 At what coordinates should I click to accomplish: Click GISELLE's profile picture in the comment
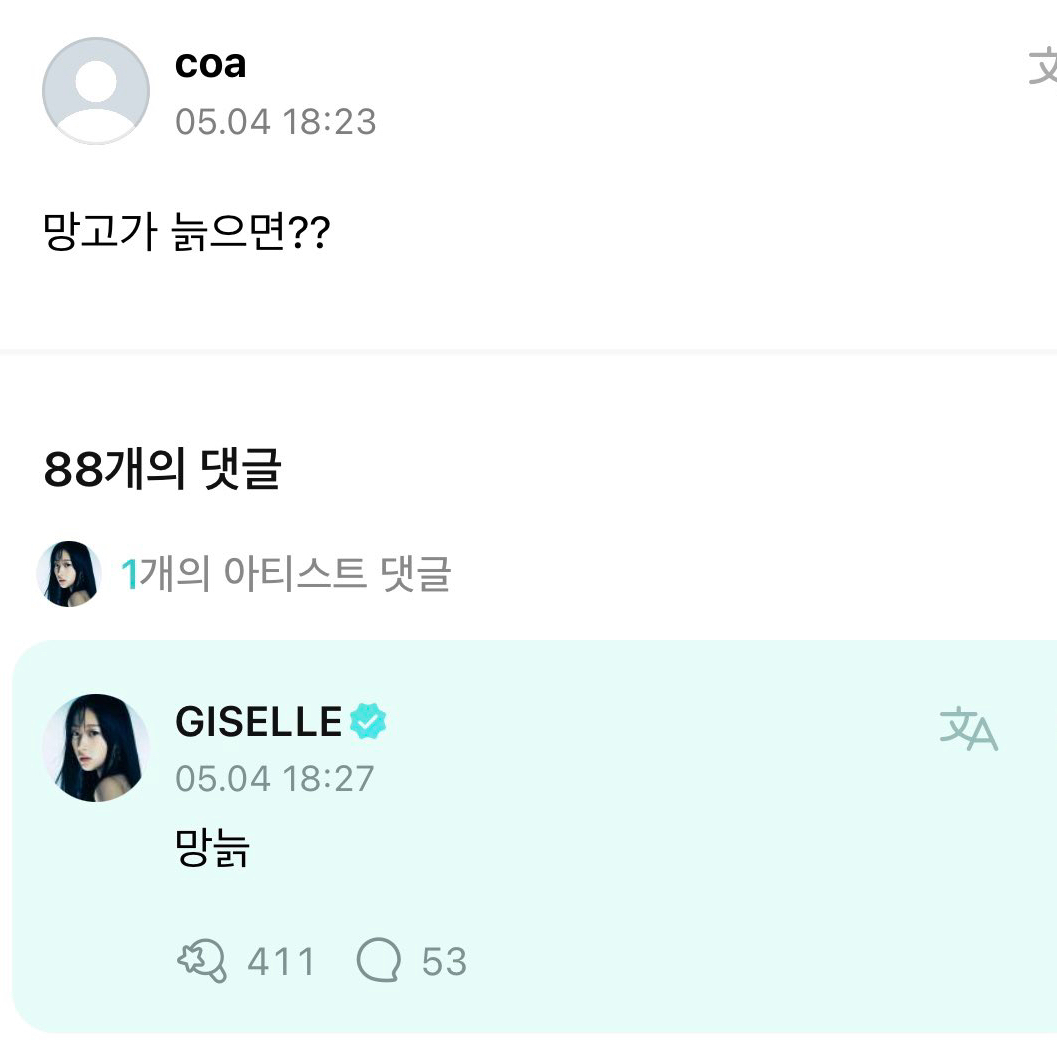click(96, 747)
